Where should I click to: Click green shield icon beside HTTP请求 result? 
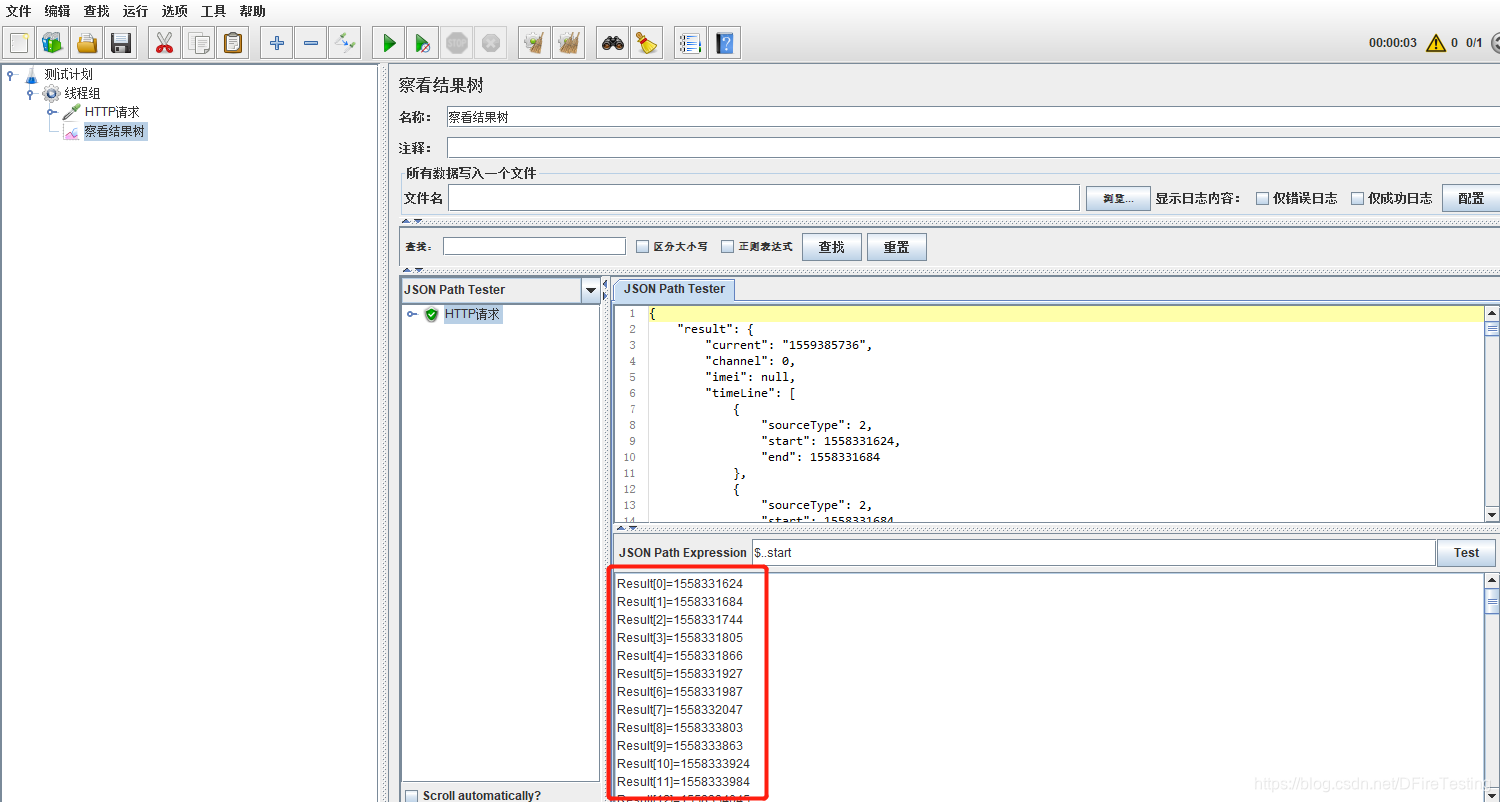pos(431,314)
